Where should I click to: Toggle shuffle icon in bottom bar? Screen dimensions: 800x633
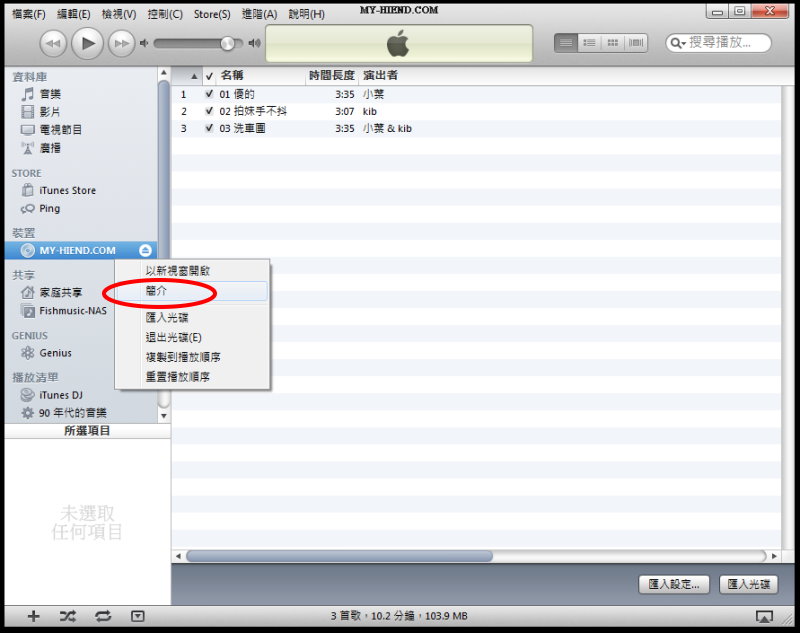point(67,616)
